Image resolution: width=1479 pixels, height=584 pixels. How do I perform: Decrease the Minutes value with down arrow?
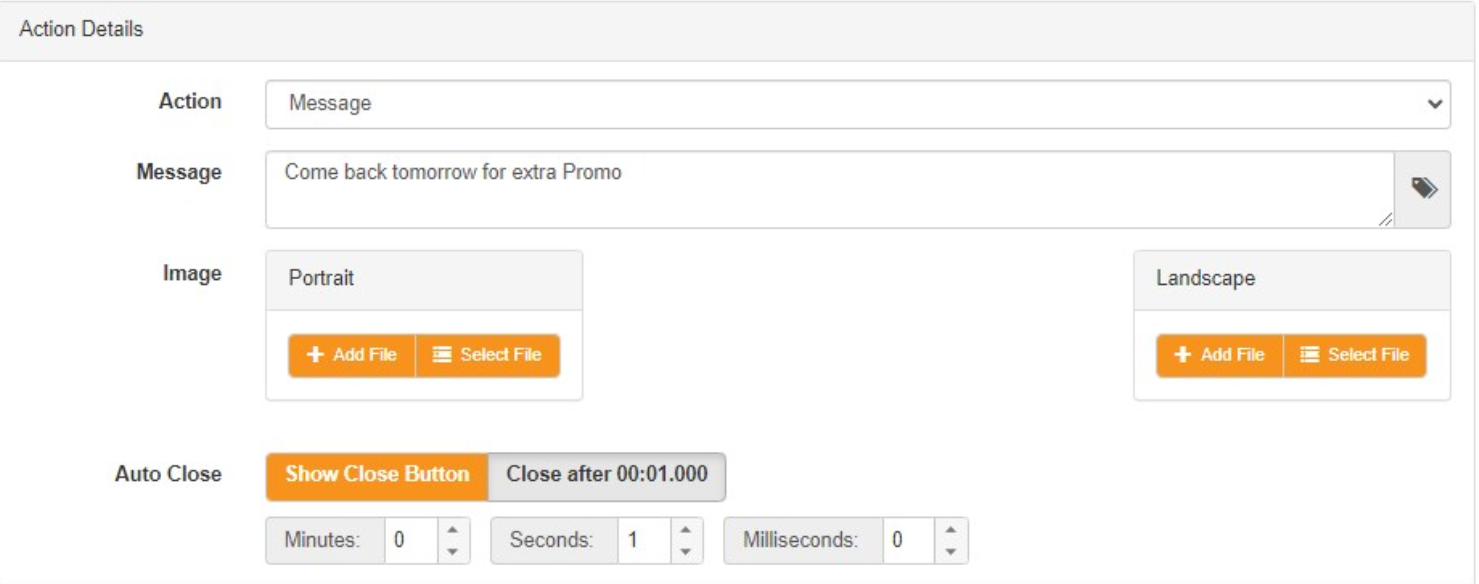(x=452, y=549)
